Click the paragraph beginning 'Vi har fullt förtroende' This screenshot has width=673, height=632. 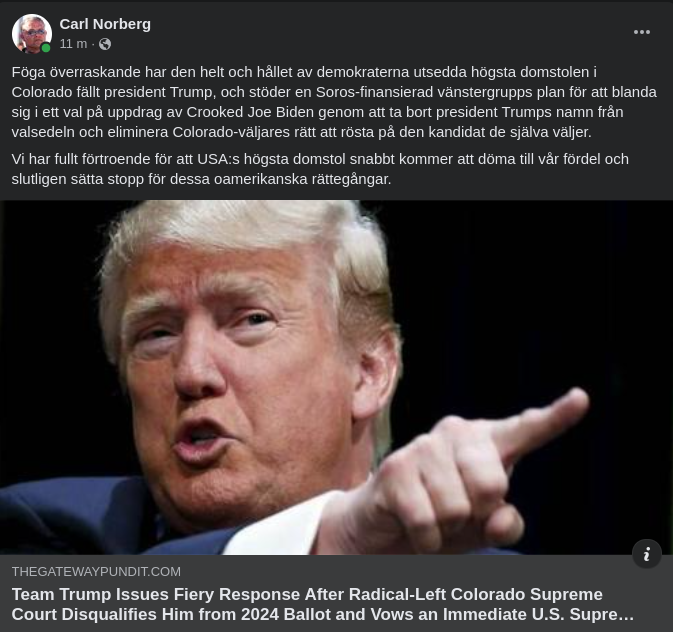point(320,169)
